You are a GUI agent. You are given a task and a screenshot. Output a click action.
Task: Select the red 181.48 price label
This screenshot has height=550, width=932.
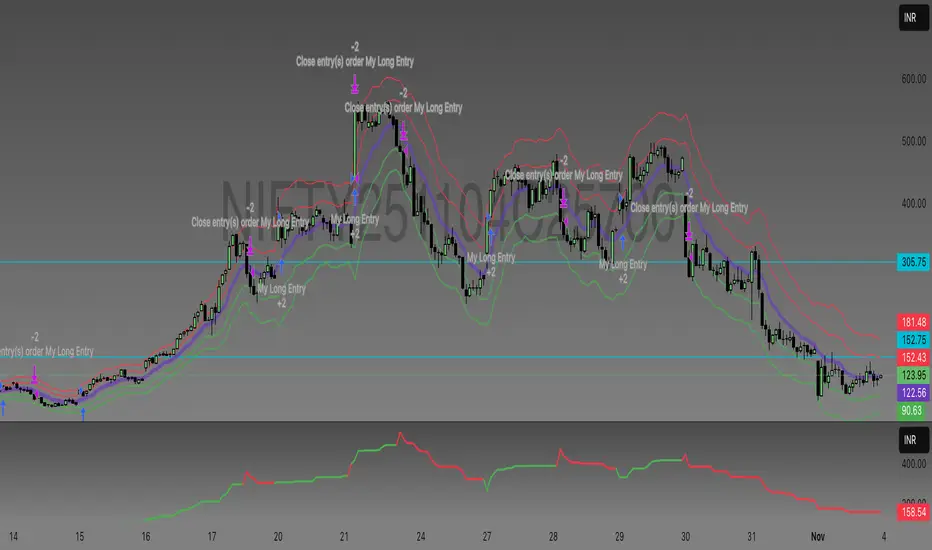[913, 322]
